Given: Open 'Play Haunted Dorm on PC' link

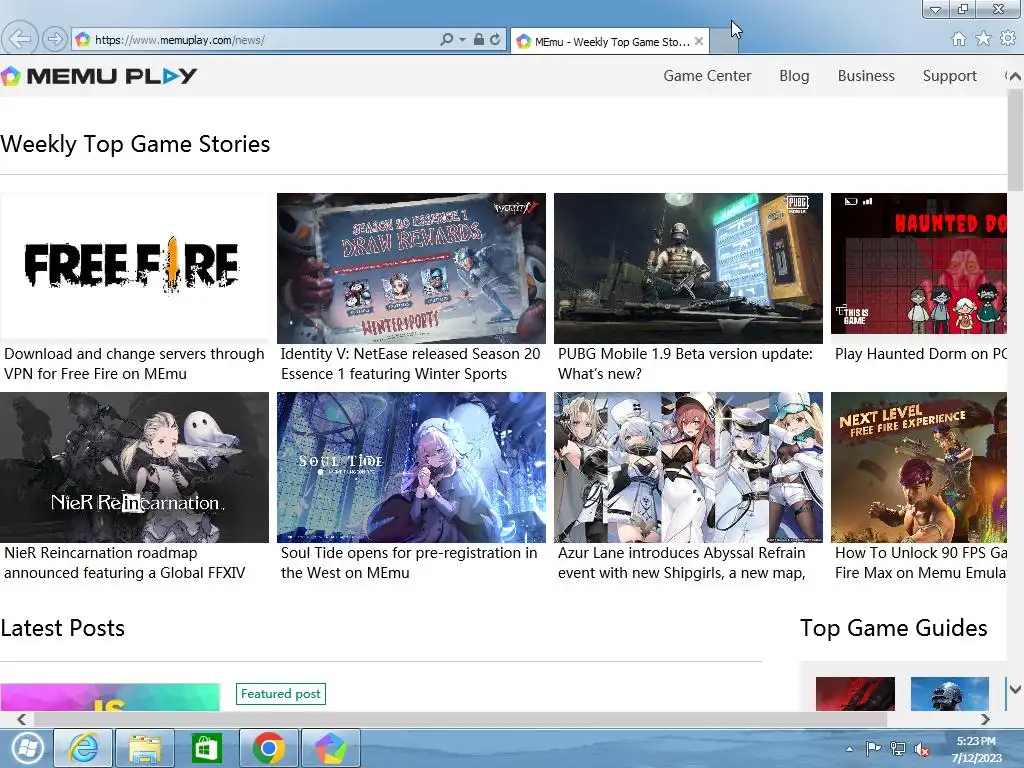Looking at the screenshot, I should (x=921, y=354).
